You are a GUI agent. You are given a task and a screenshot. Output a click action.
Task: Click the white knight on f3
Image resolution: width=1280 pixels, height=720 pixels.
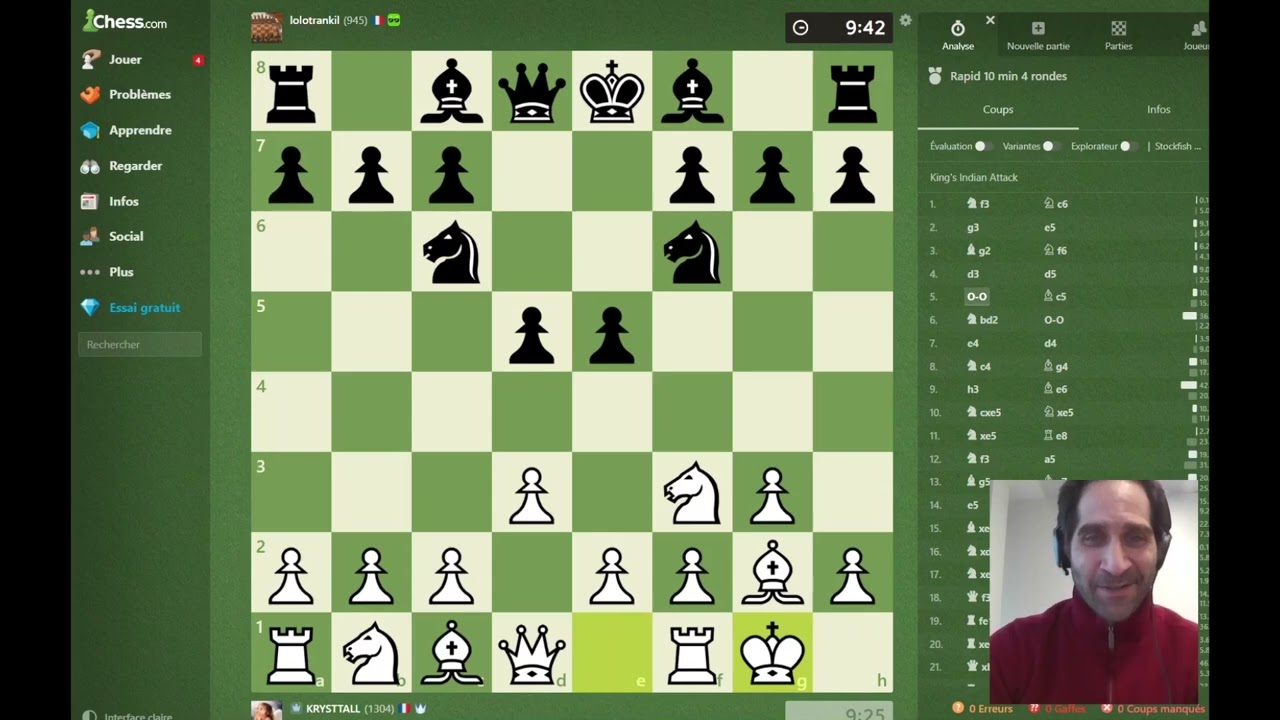pyautogui.click(x=692, y=492)
